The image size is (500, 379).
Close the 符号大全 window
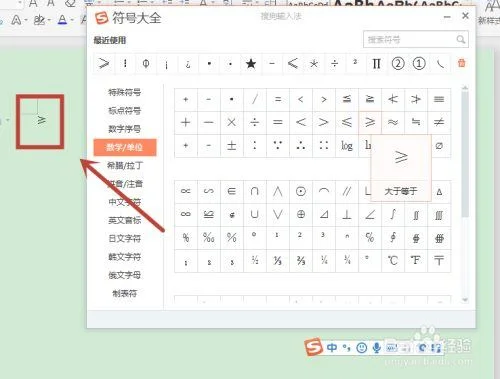tap(465, 16)
